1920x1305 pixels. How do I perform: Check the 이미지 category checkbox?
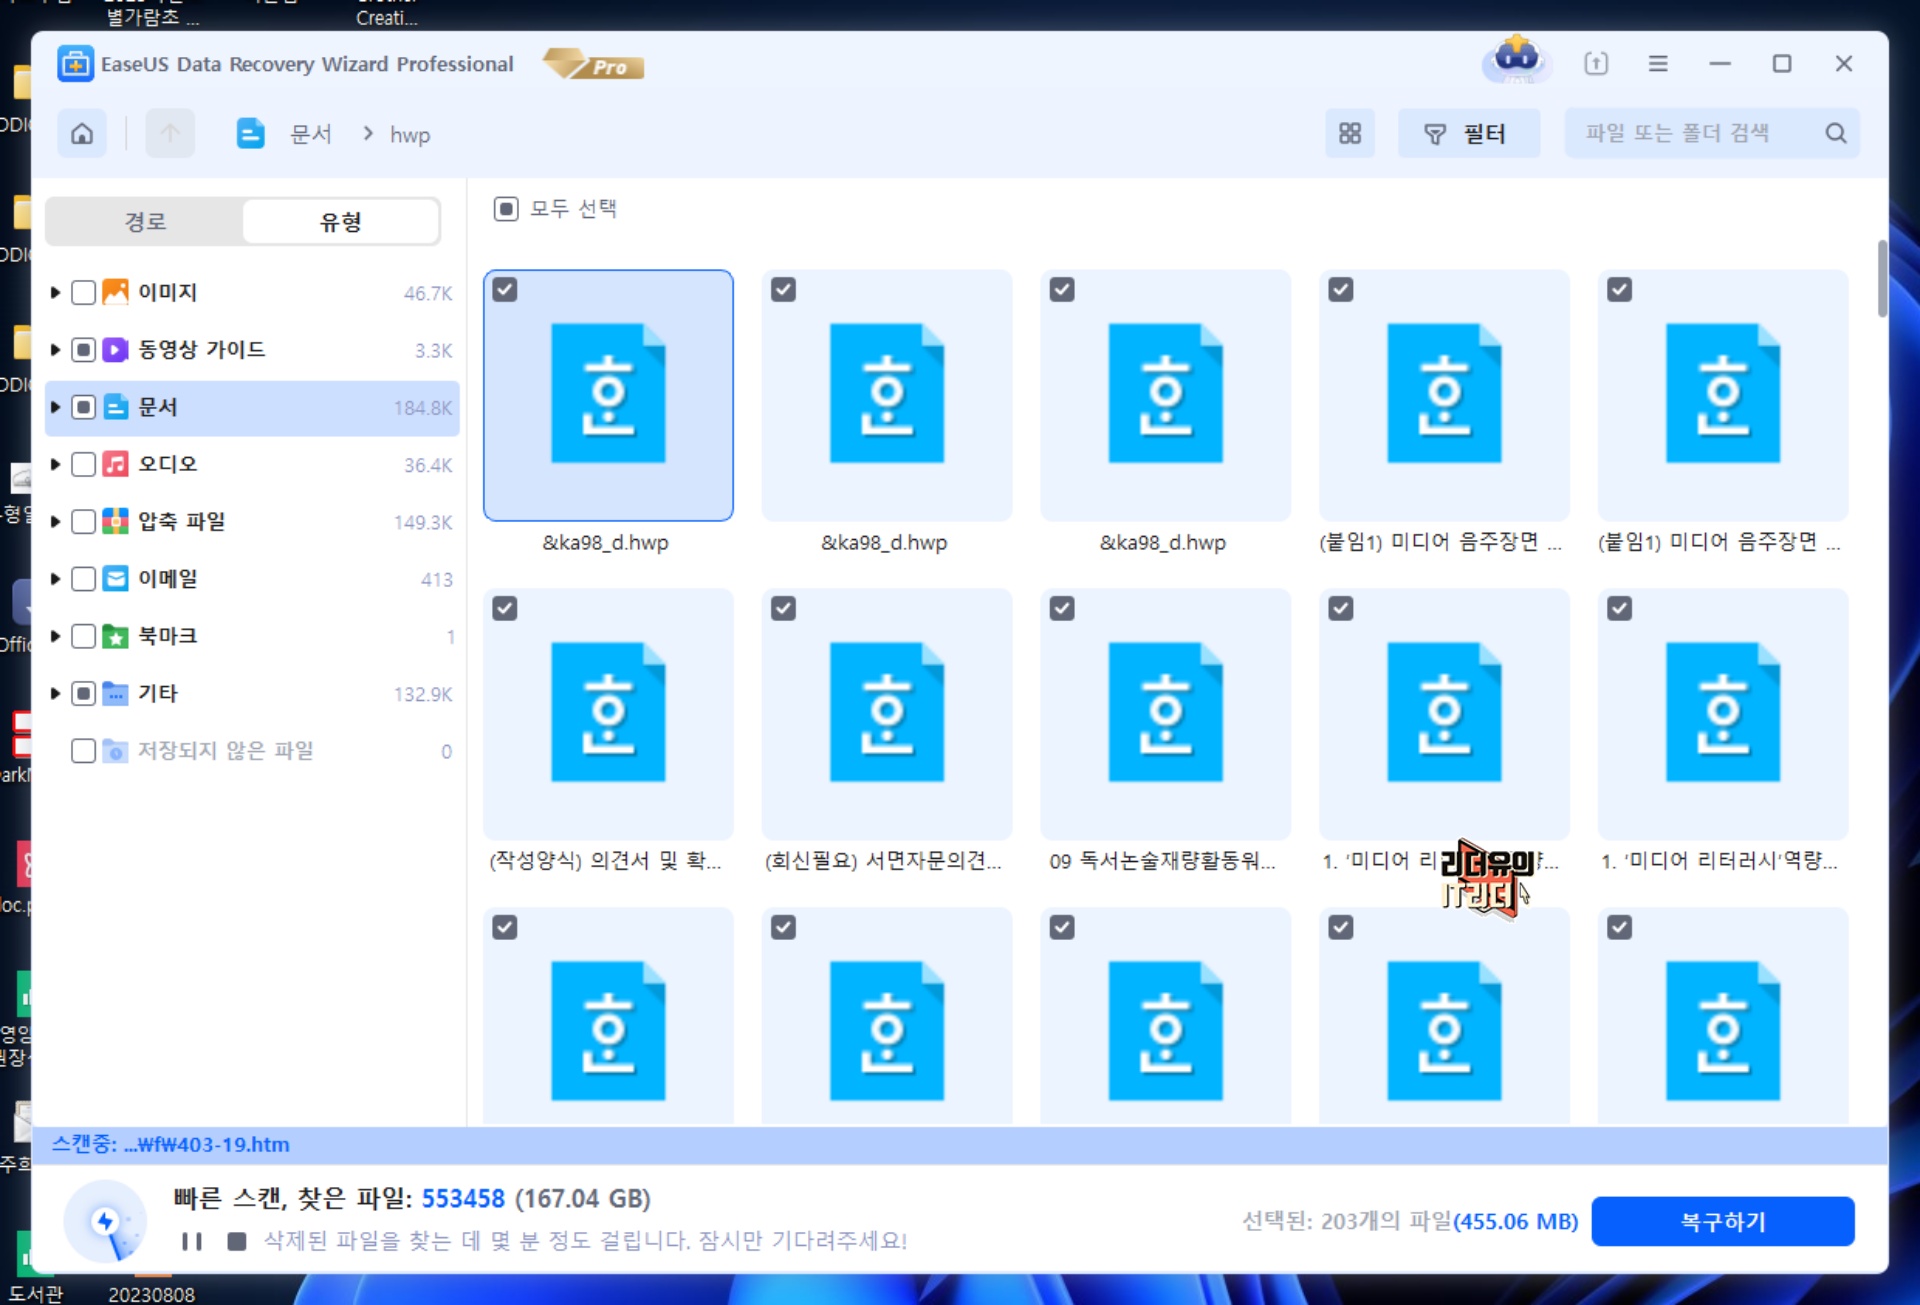point(84,292)
